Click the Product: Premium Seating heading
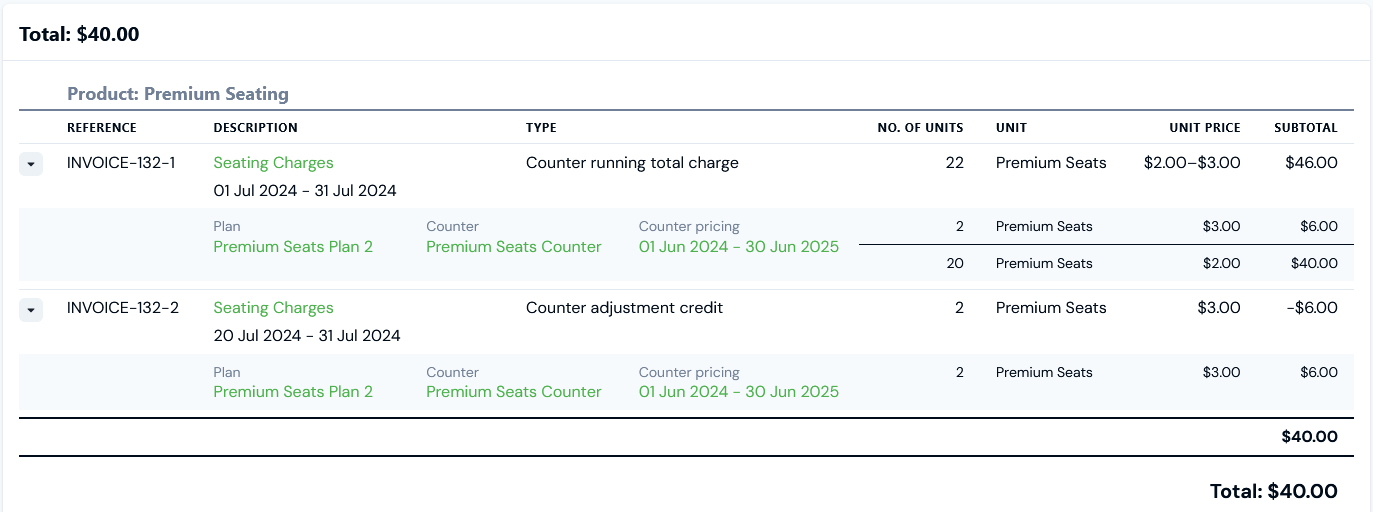The height and width of the screenshot is (512, 1373). click(x=178, y=94)
